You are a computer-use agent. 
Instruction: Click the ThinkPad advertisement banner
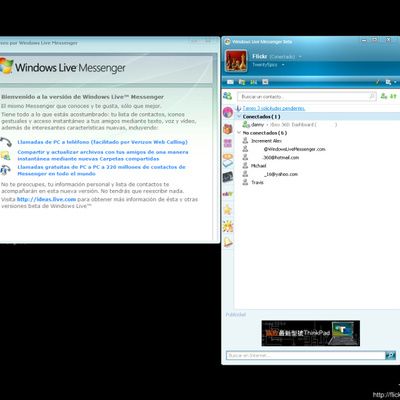(x=311, y=333)
